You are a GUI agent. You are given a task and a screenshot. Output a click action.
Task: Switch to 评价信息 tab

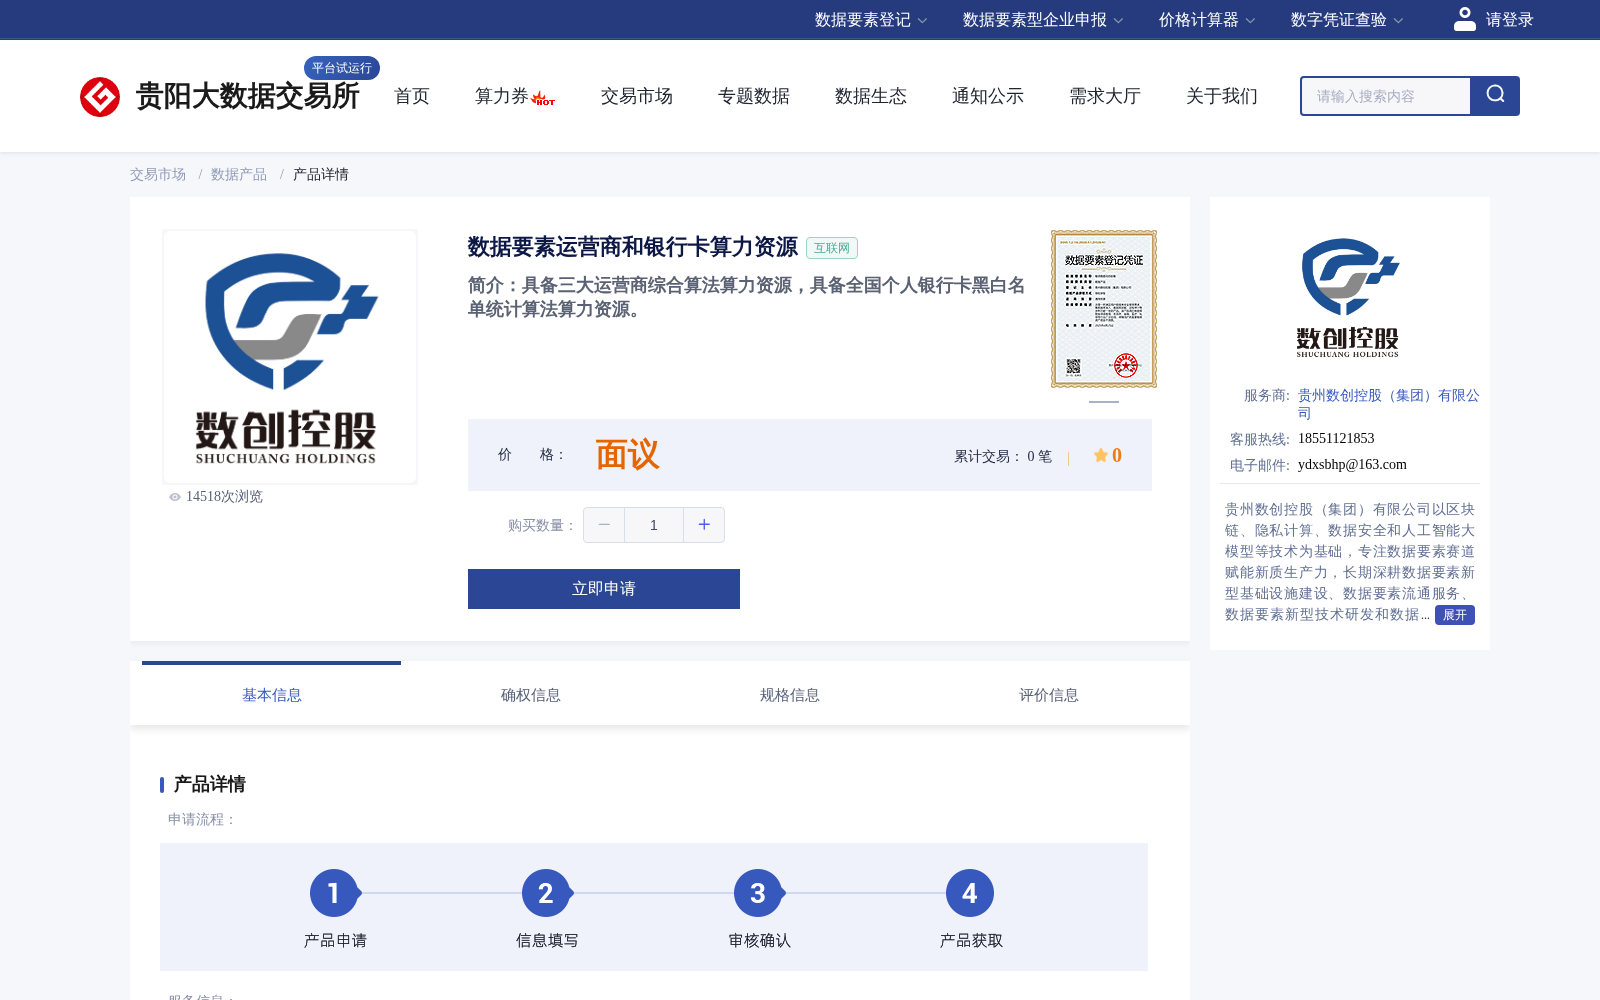coord(1048,694)
